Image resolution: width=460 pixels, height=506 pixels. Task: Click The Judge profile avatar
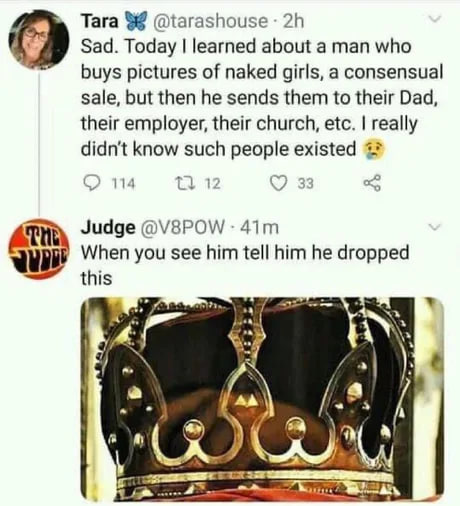[38, 249]
